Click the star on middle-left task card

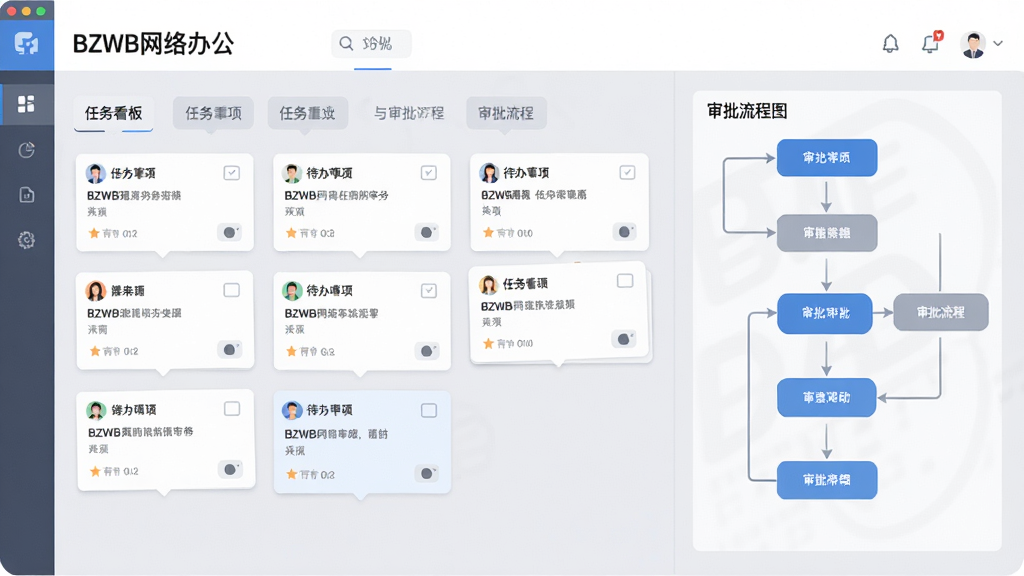95,351
